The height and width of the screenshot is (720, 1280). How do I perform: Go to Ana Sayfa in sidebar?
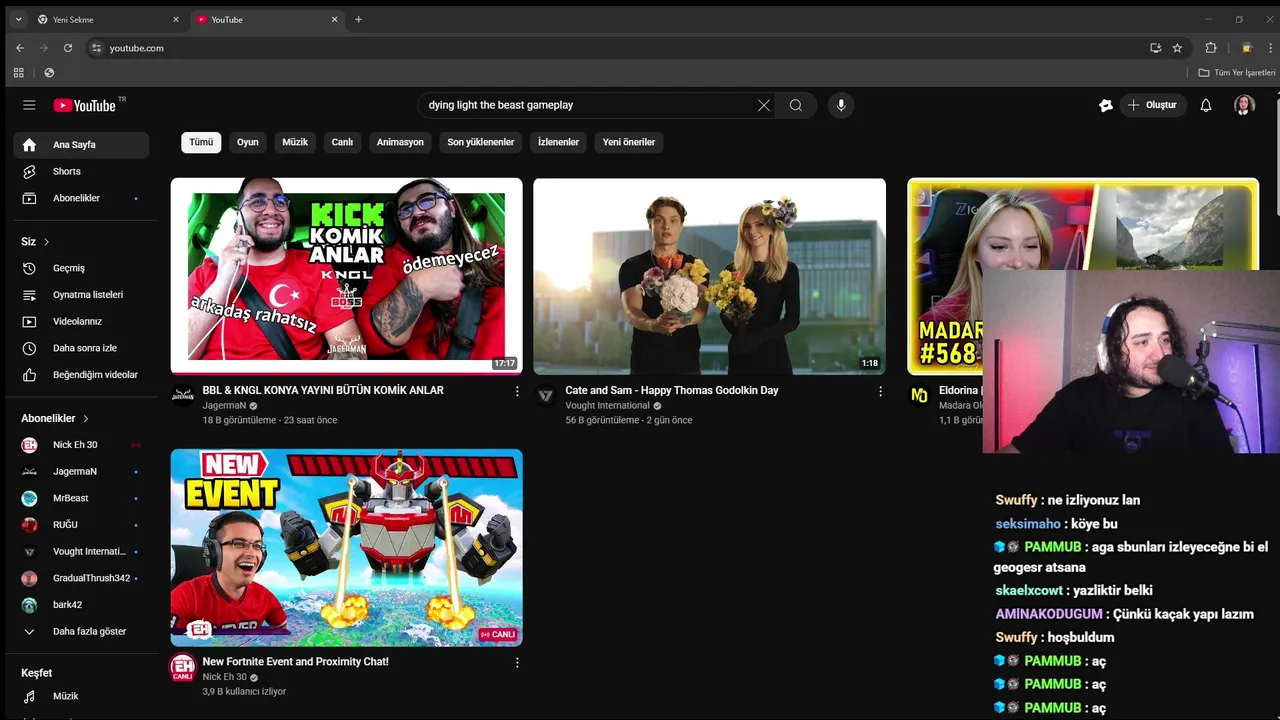(81, 145)
